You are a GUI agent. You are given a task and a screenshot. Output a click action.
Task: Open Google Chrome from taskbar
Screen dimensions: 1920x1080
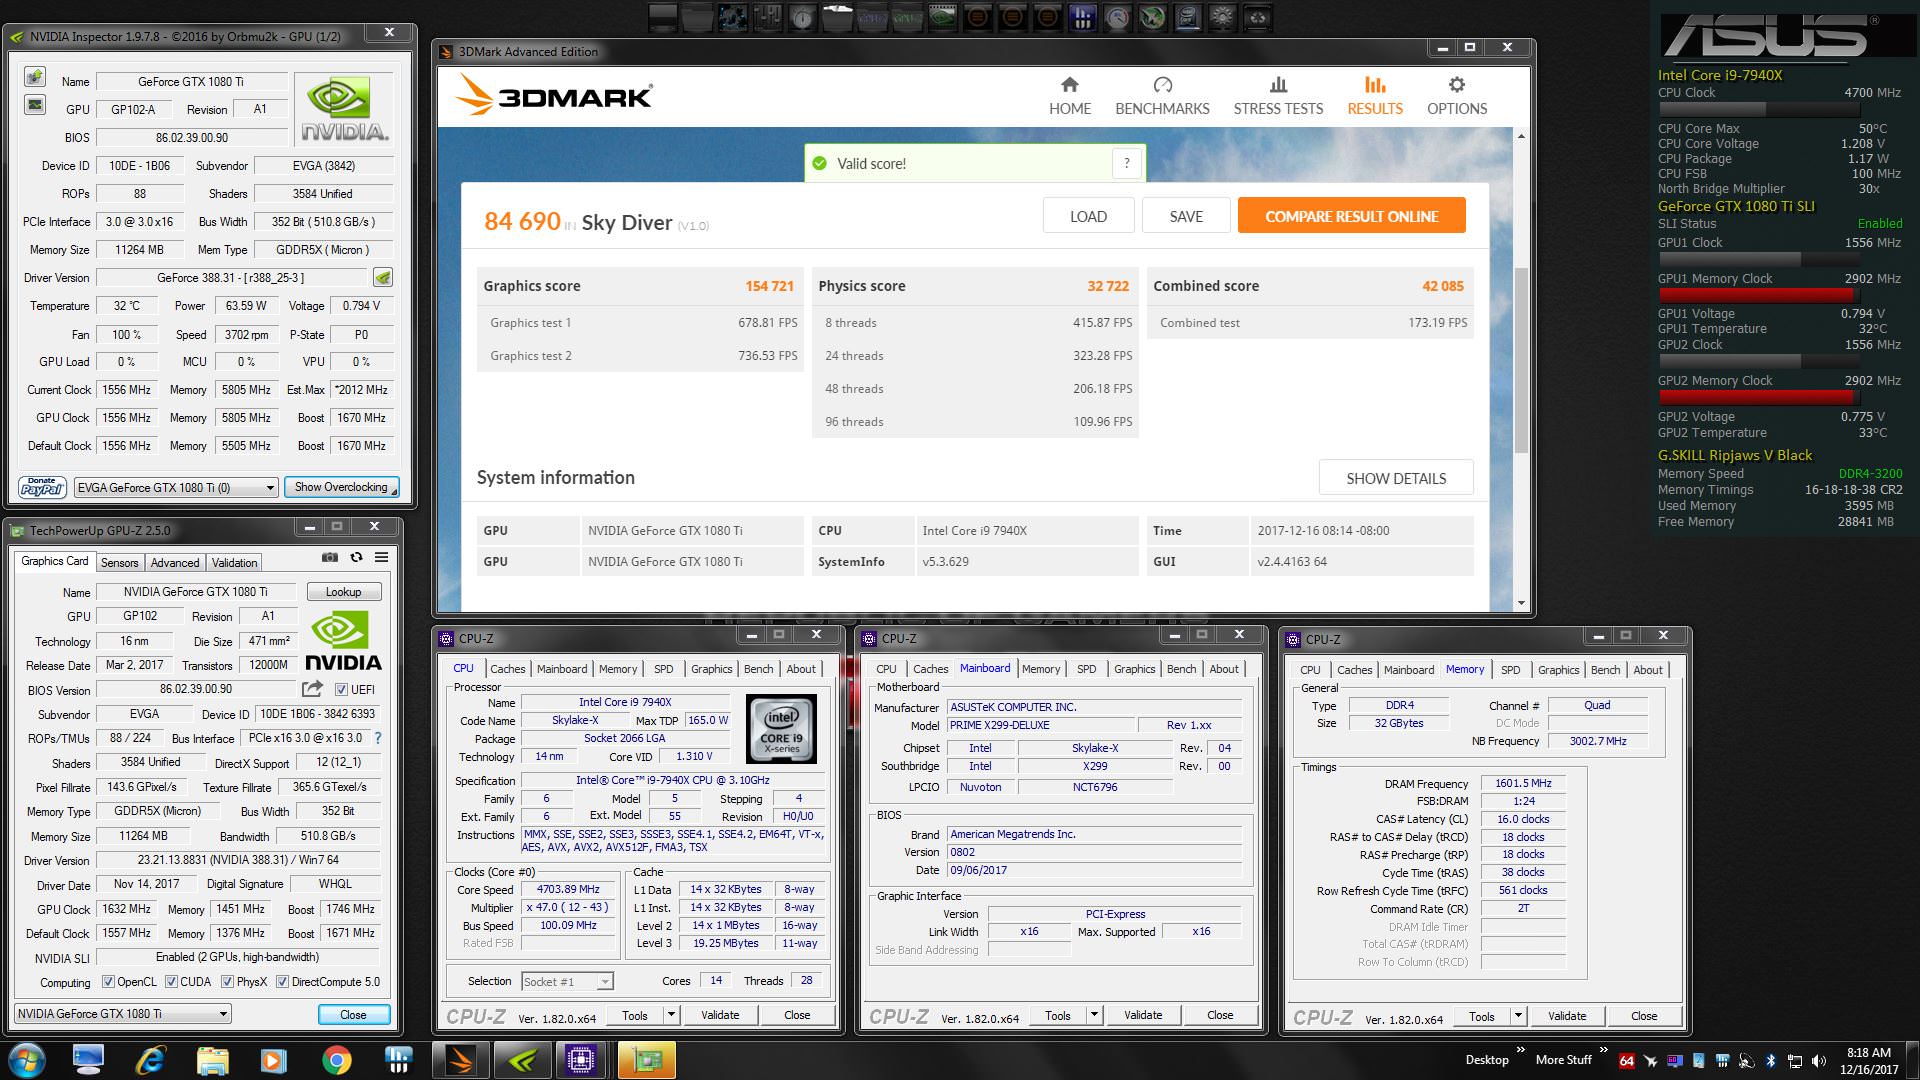(x=337, y=1060)
